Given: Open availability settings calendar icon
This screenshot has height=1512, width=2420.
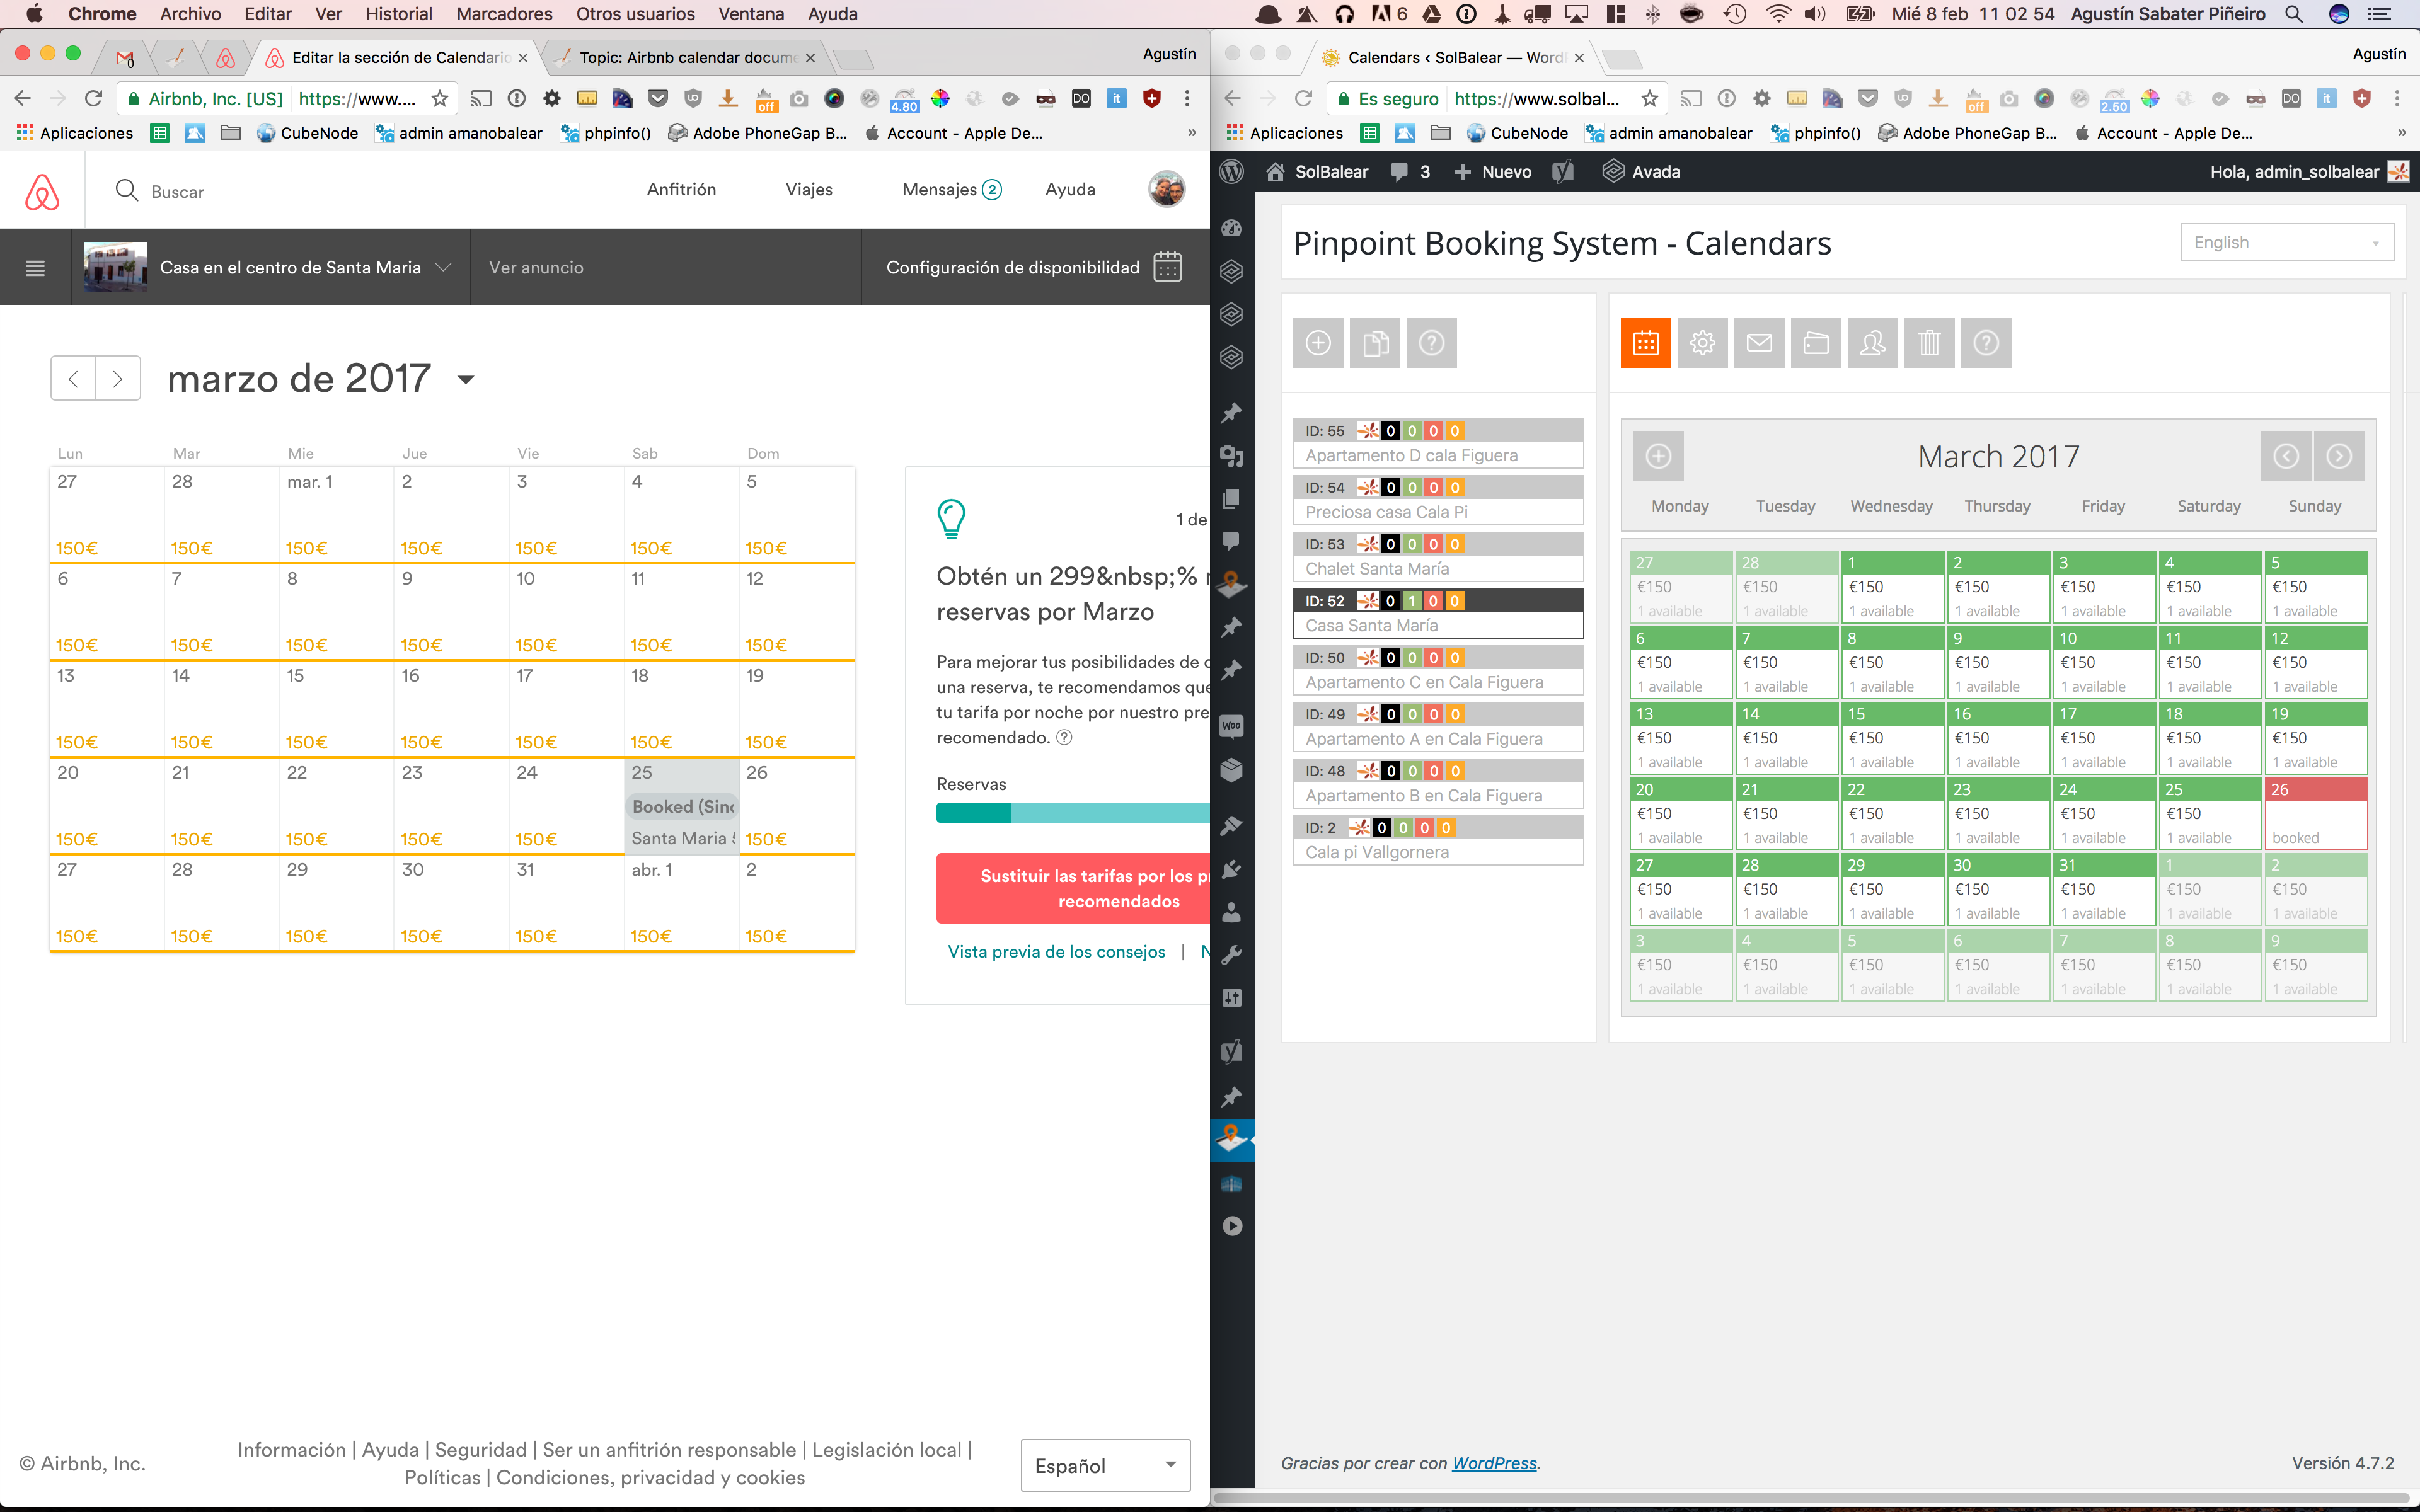Looking at the screenshot, I should pos(1167,267).
